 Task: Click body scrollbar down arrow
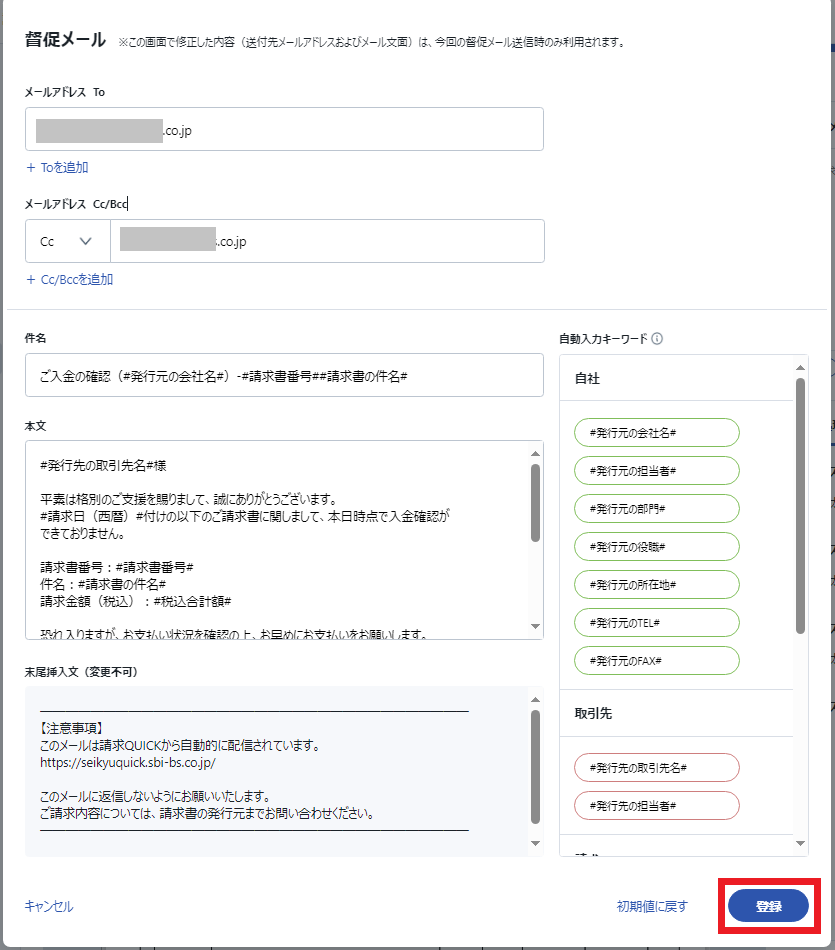535,626
